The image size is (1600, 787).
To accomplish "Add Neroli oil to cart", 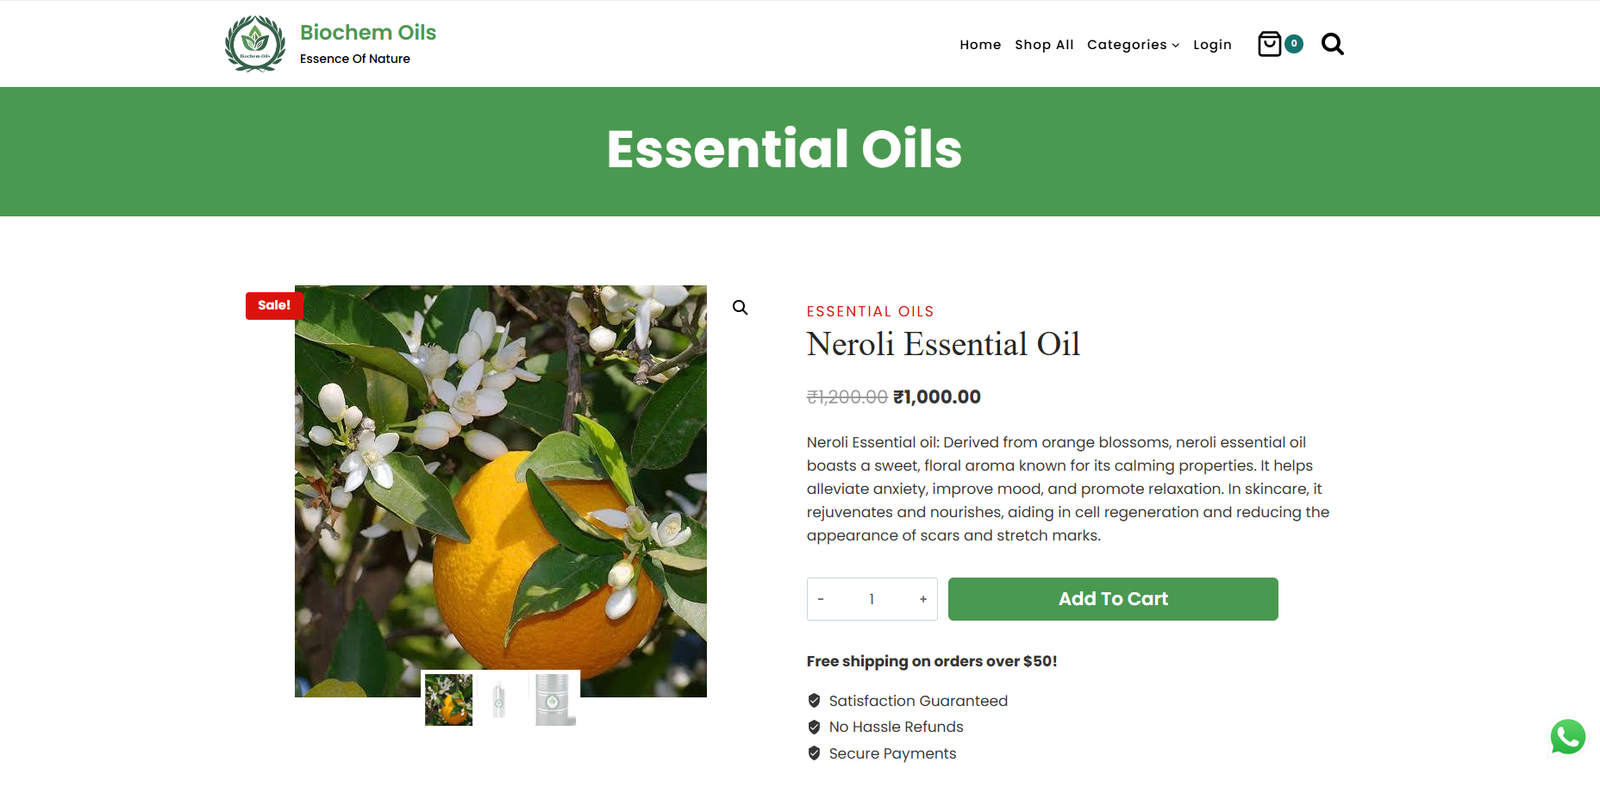I will (x=1113, y=599).
